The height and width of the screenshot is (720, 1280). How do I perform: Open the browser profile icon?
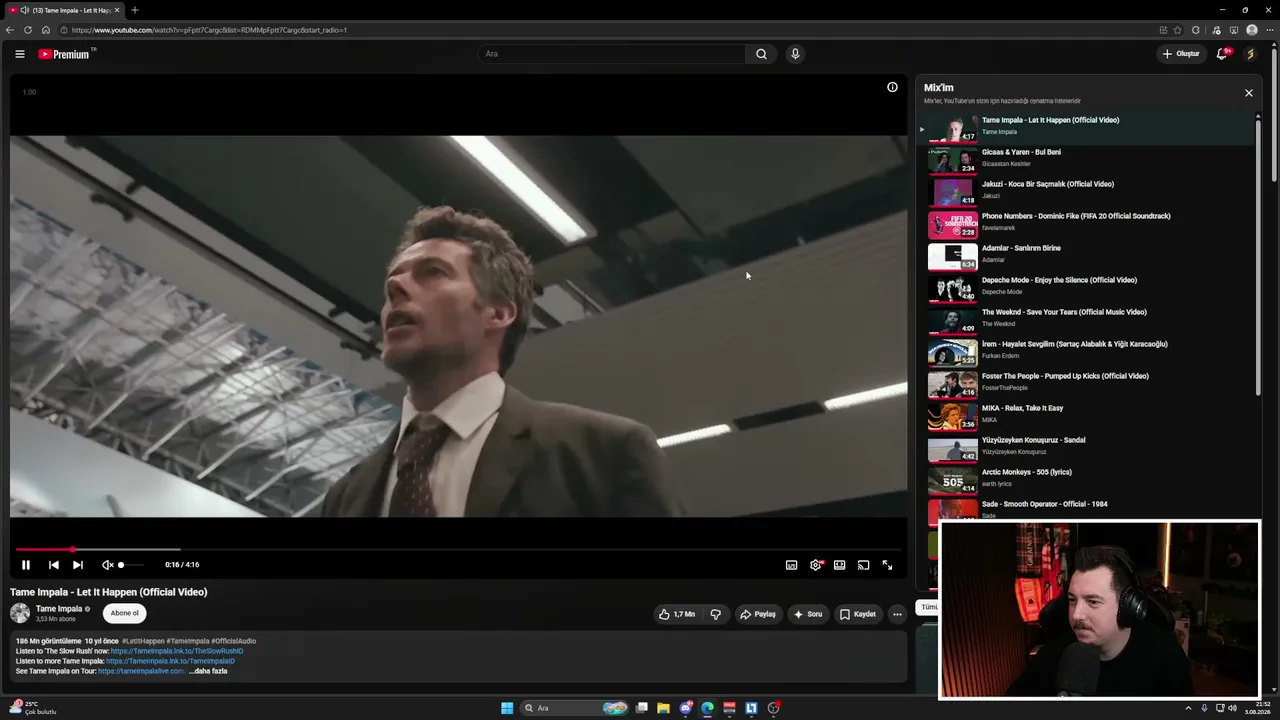1251,30
